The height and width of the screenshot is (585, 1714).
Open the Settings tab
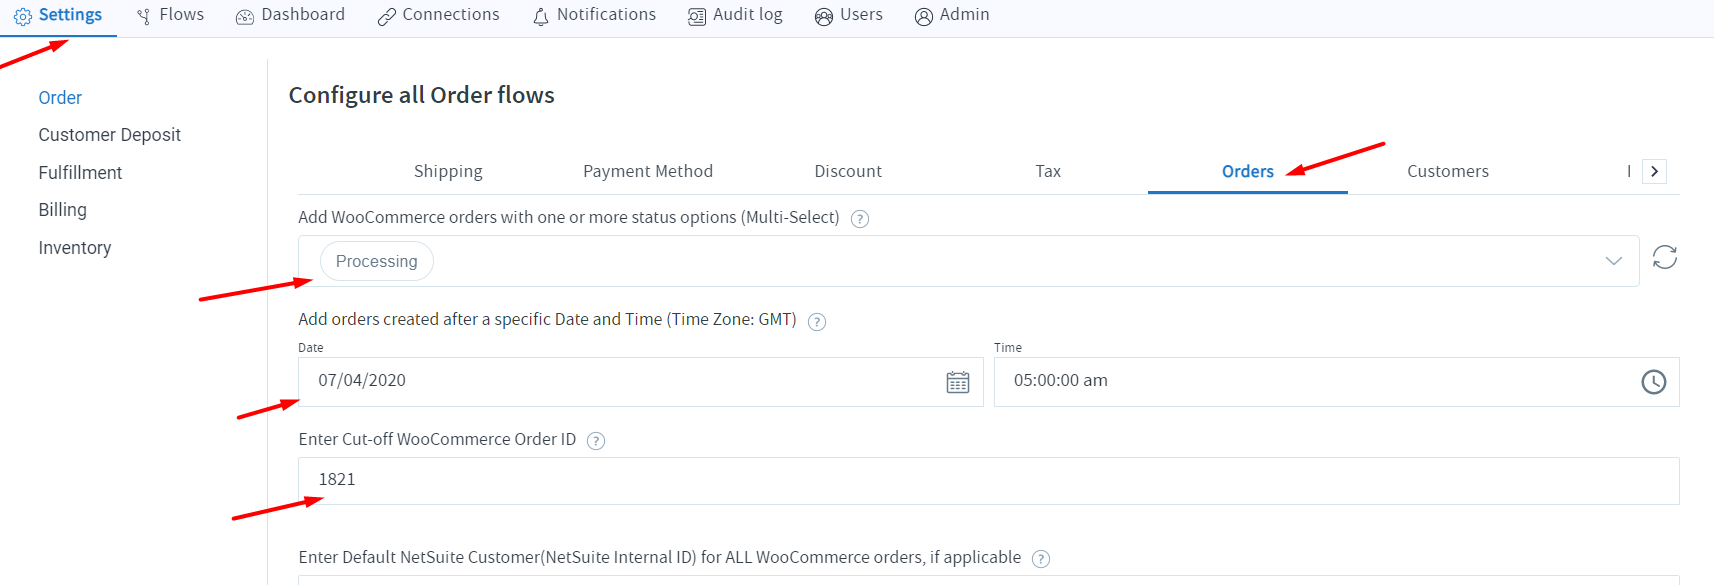coord(58,16)
